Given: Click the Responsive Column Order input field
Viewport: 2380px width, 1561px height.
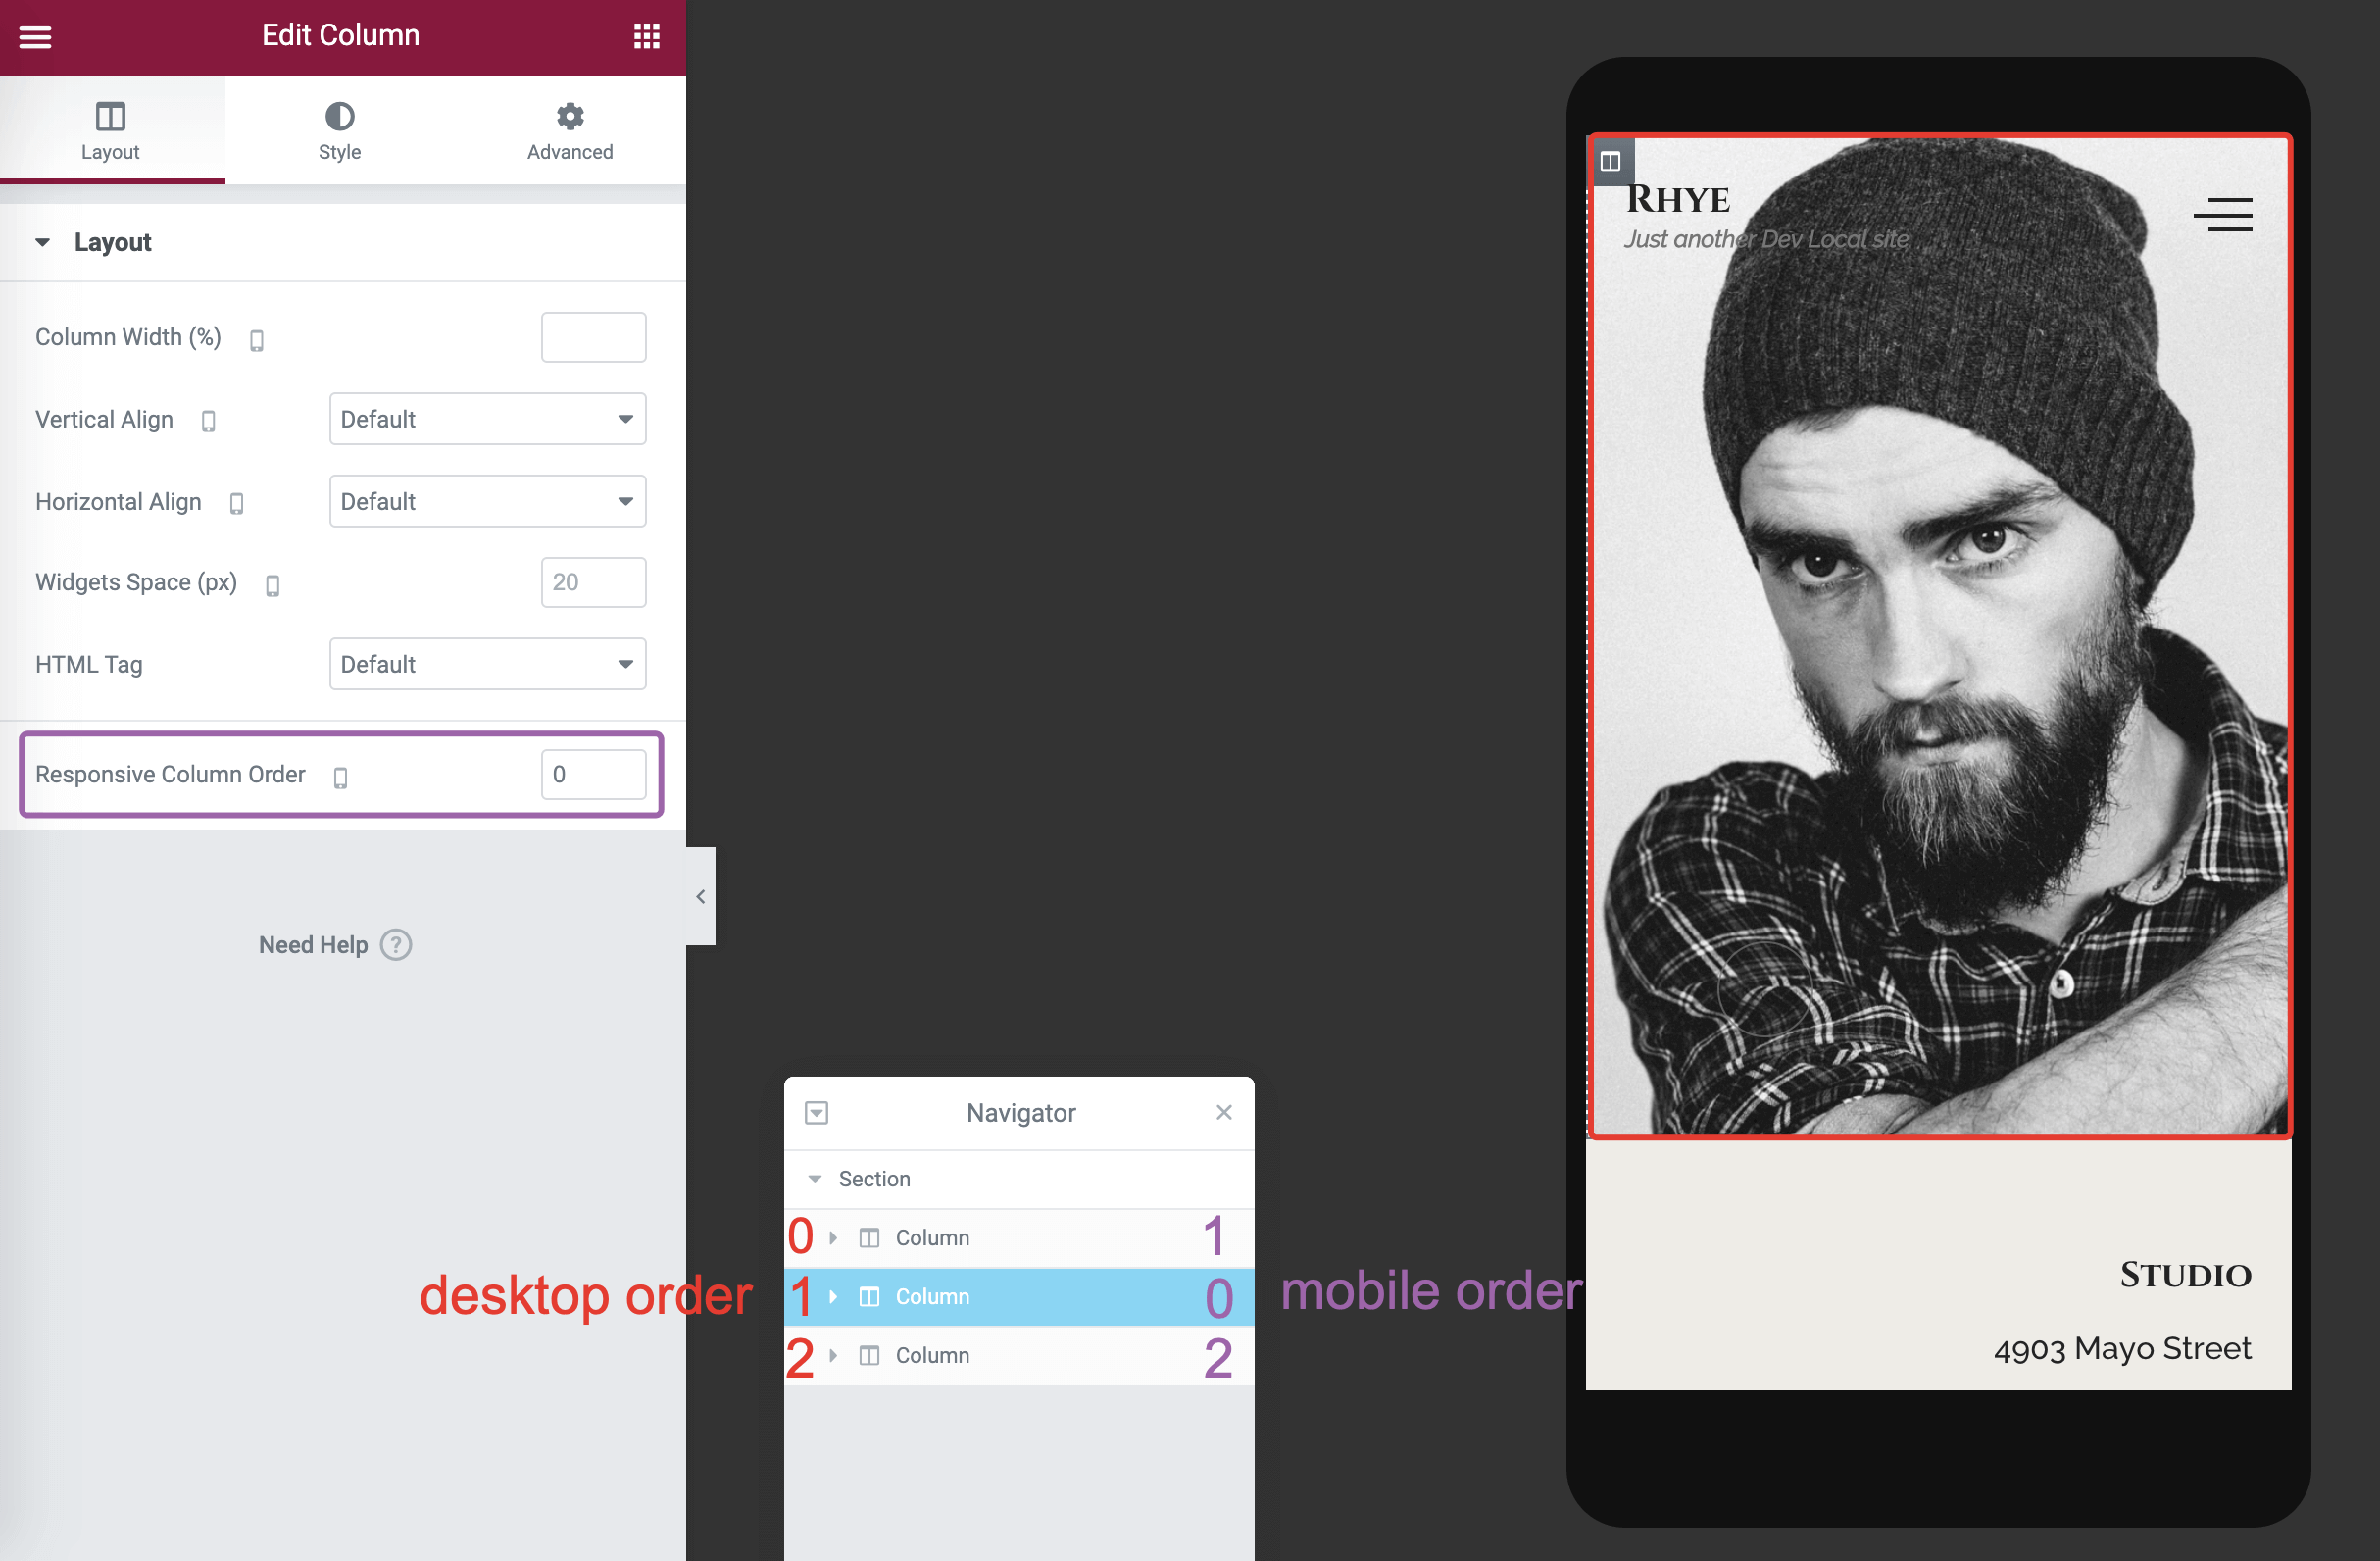Looking at the screenshot, I should tap(593, 775).
